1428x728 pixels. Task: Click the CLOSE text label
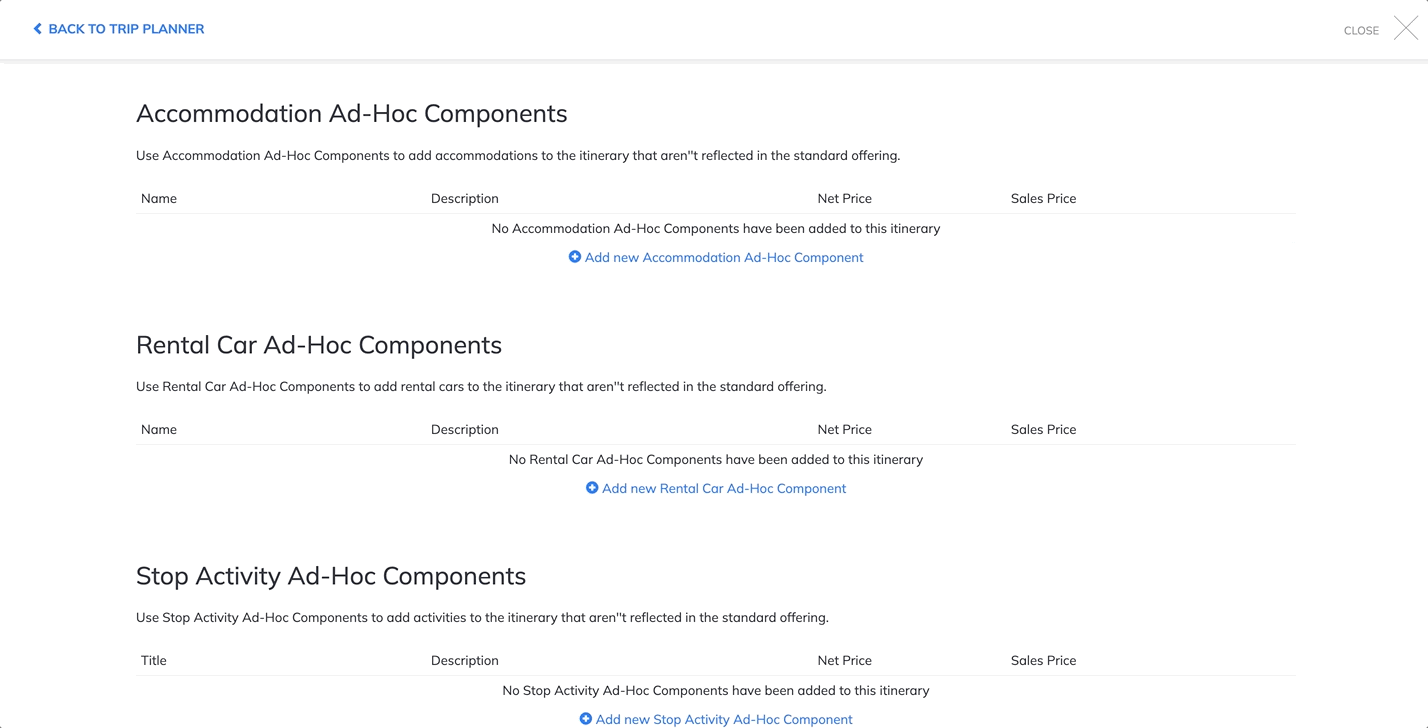pos(1361,31)
